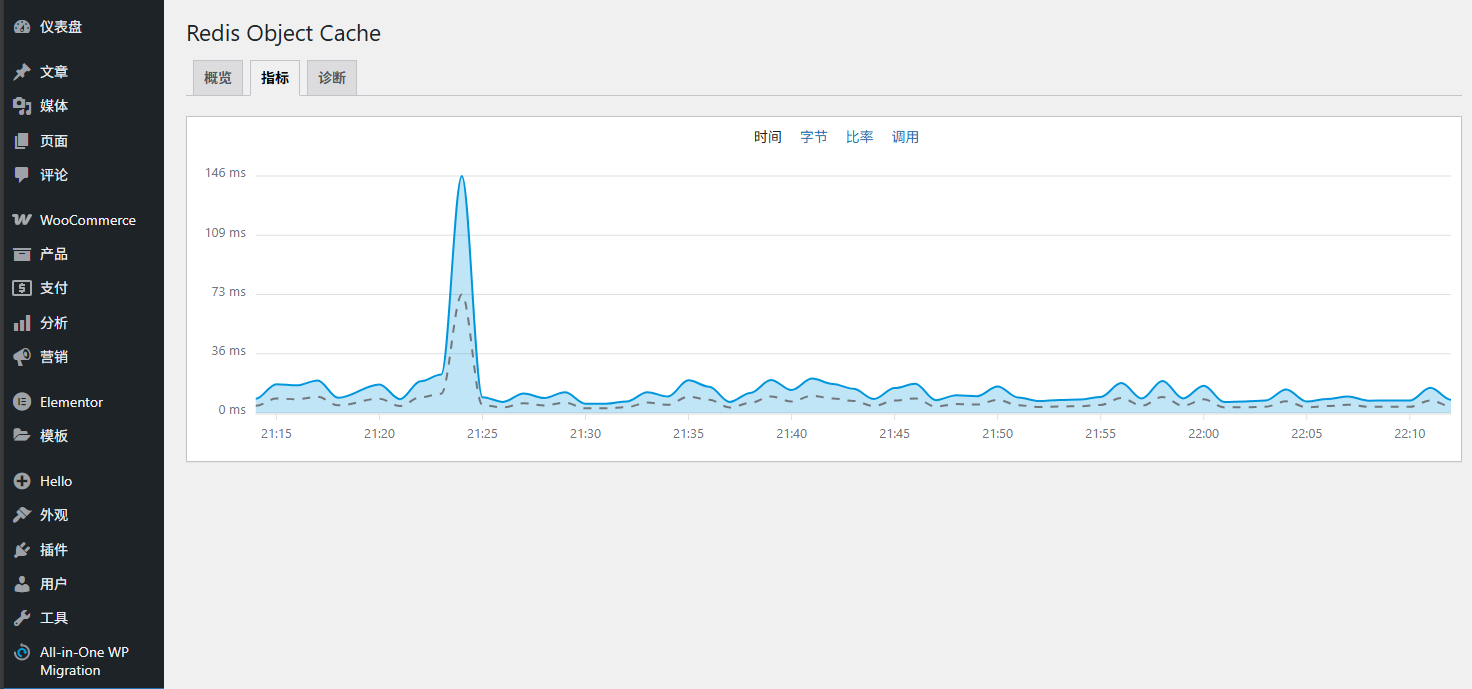Viewport: 1472px width, 689px height.
Task: Click the megaphone icon beside 营销
Action: pyautogui.click(x=22, y=357)
